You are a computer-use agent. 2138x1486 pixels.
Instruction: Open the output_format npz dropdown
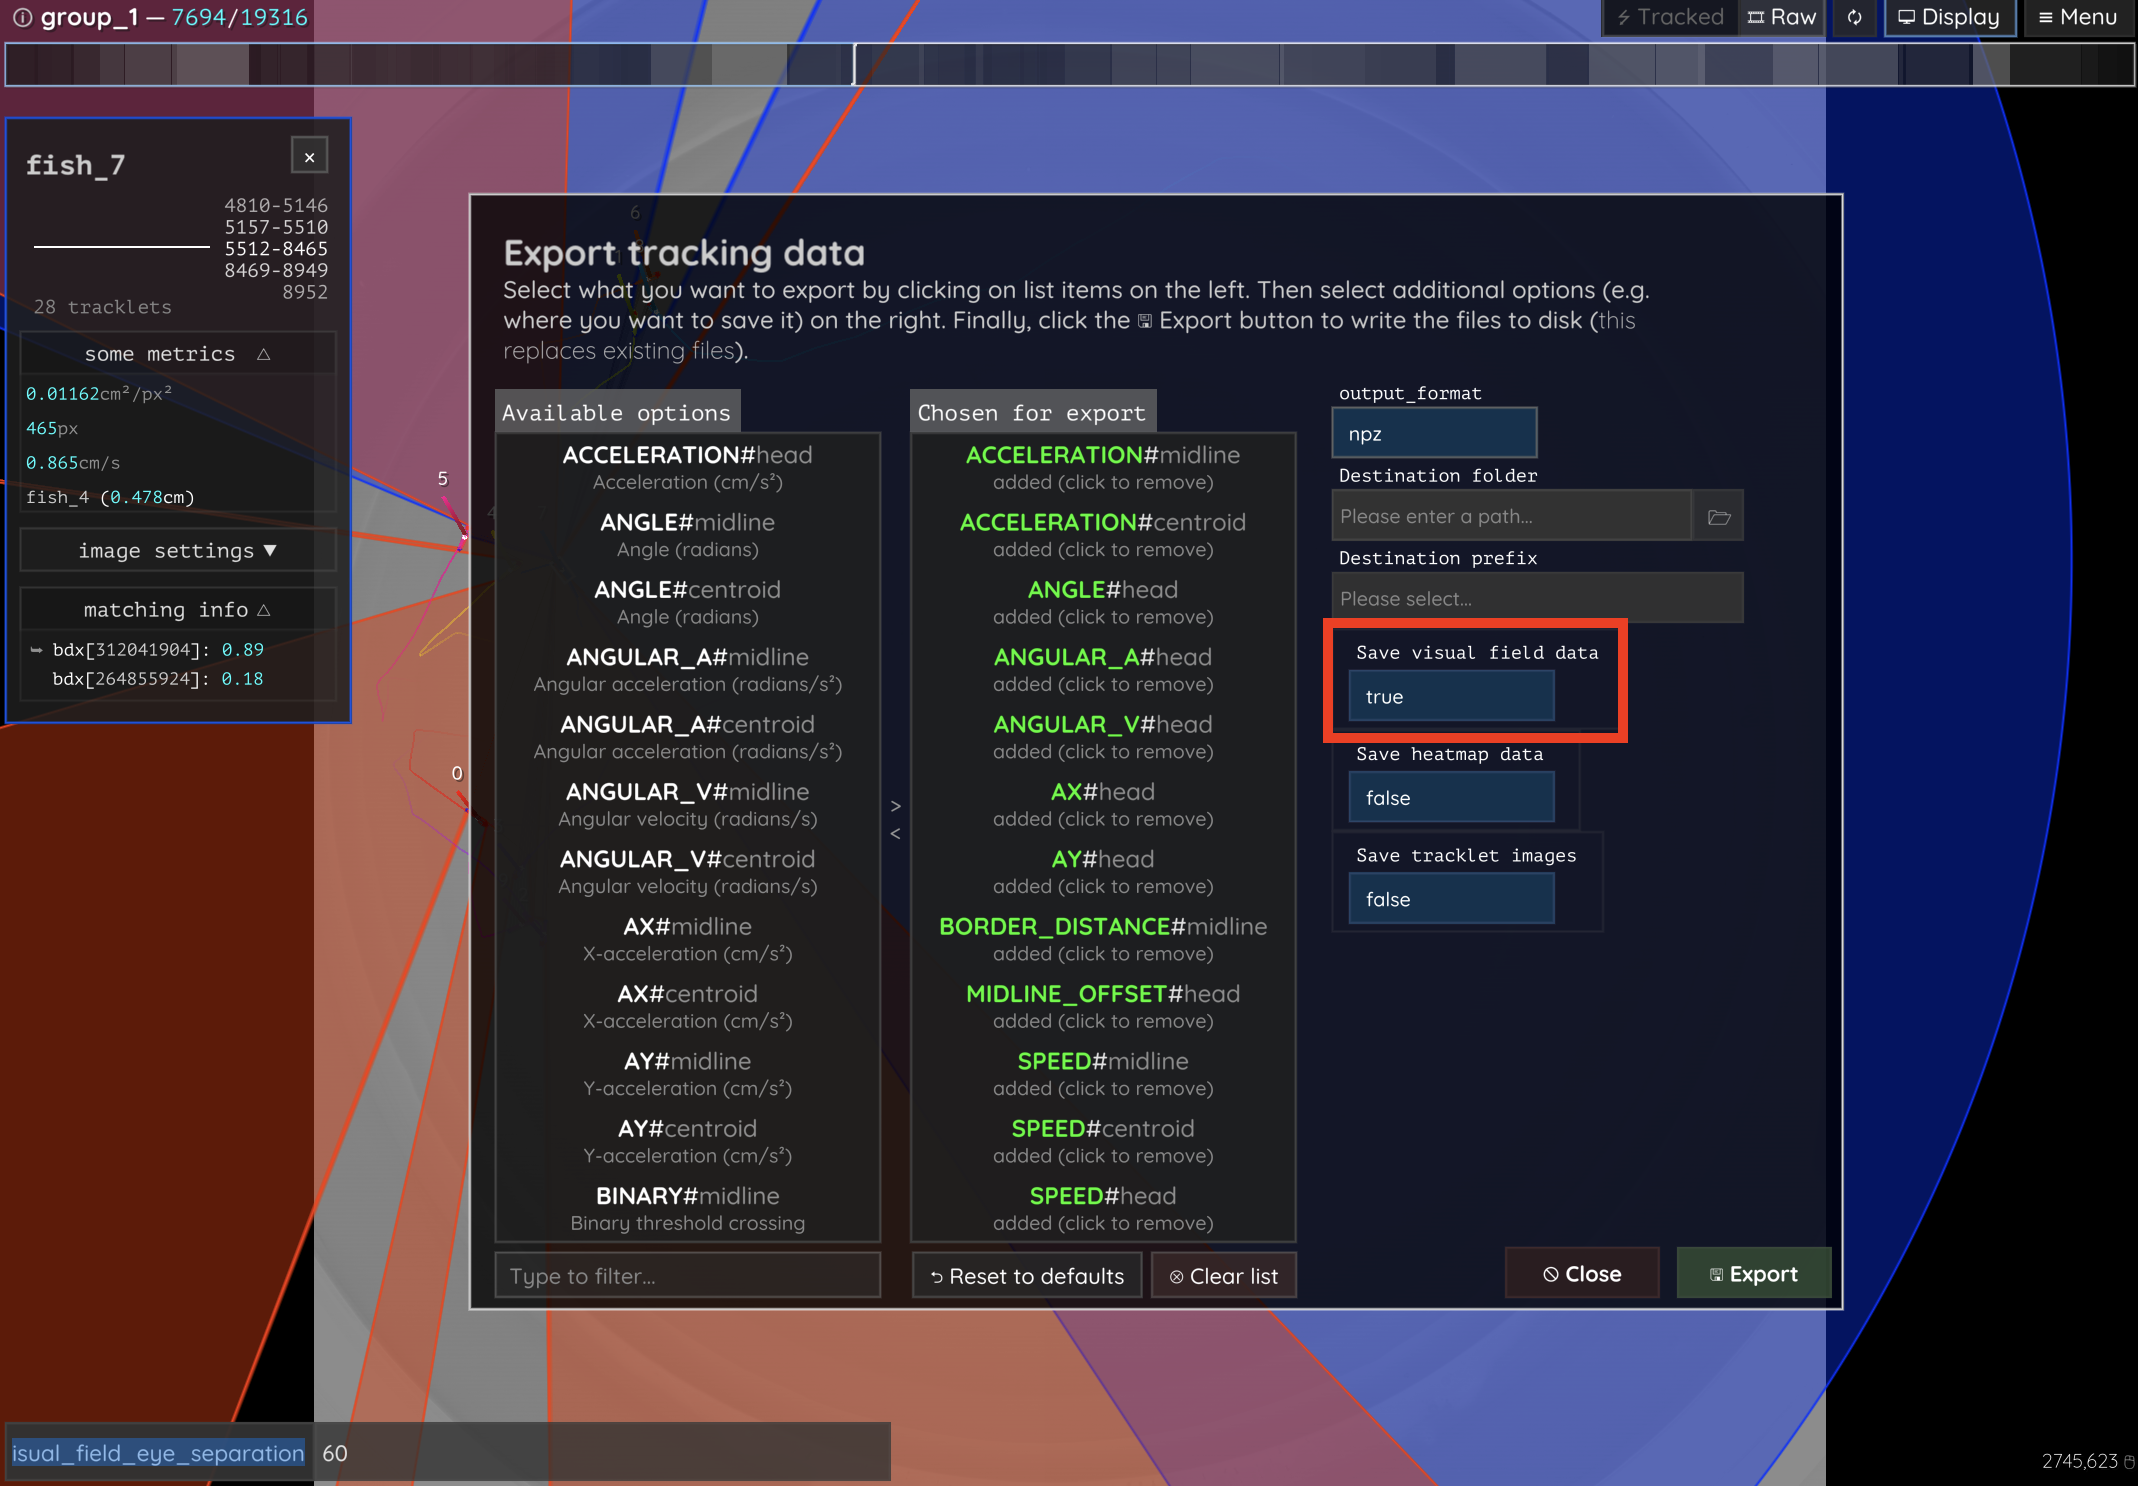click(x=1433, y=434)
